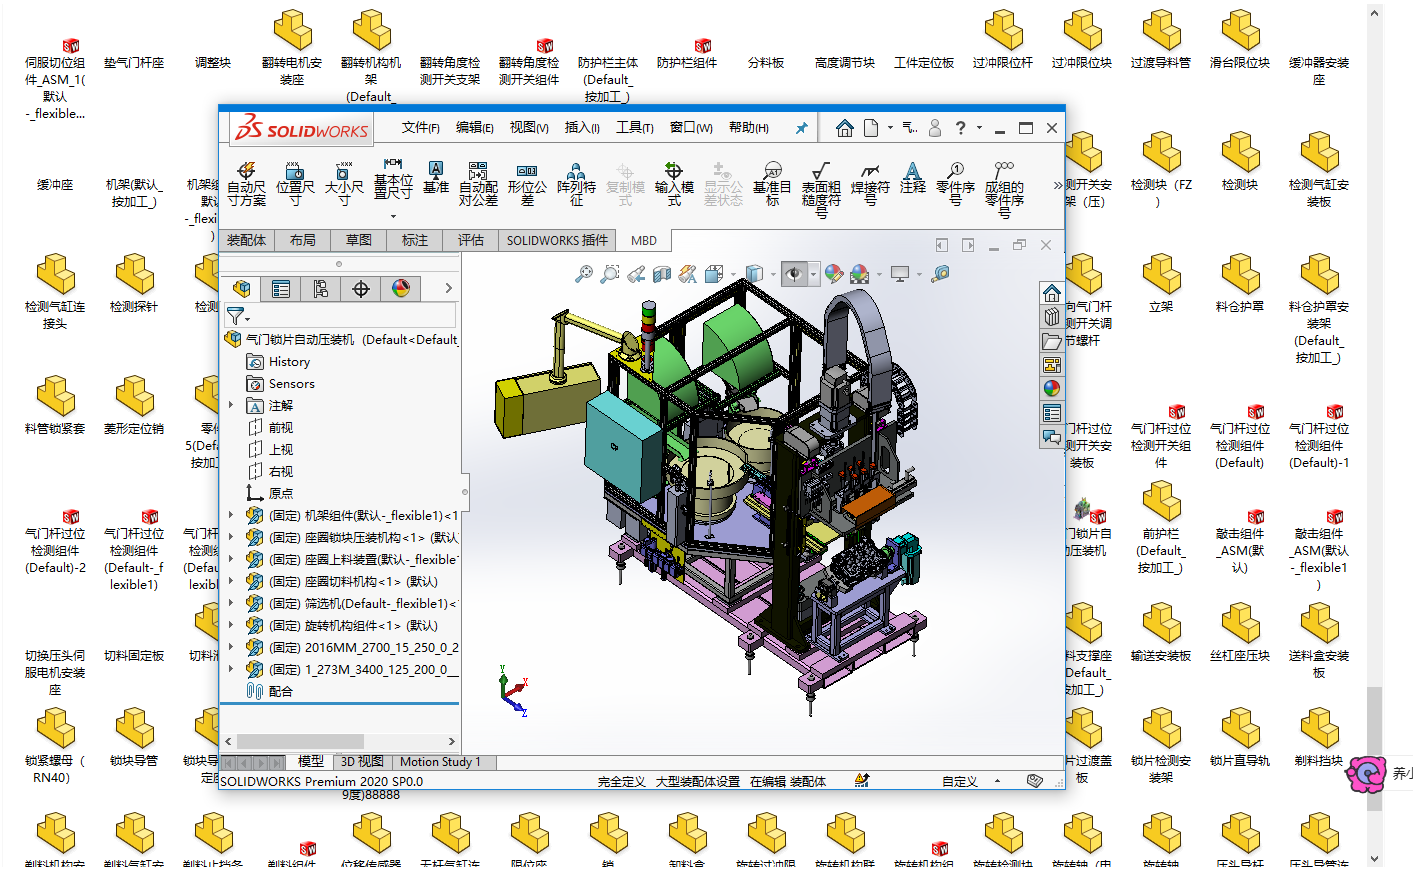Click the login user silhouette icon
The height and width of the screenshot is (887, 1413).
point(935,128)
